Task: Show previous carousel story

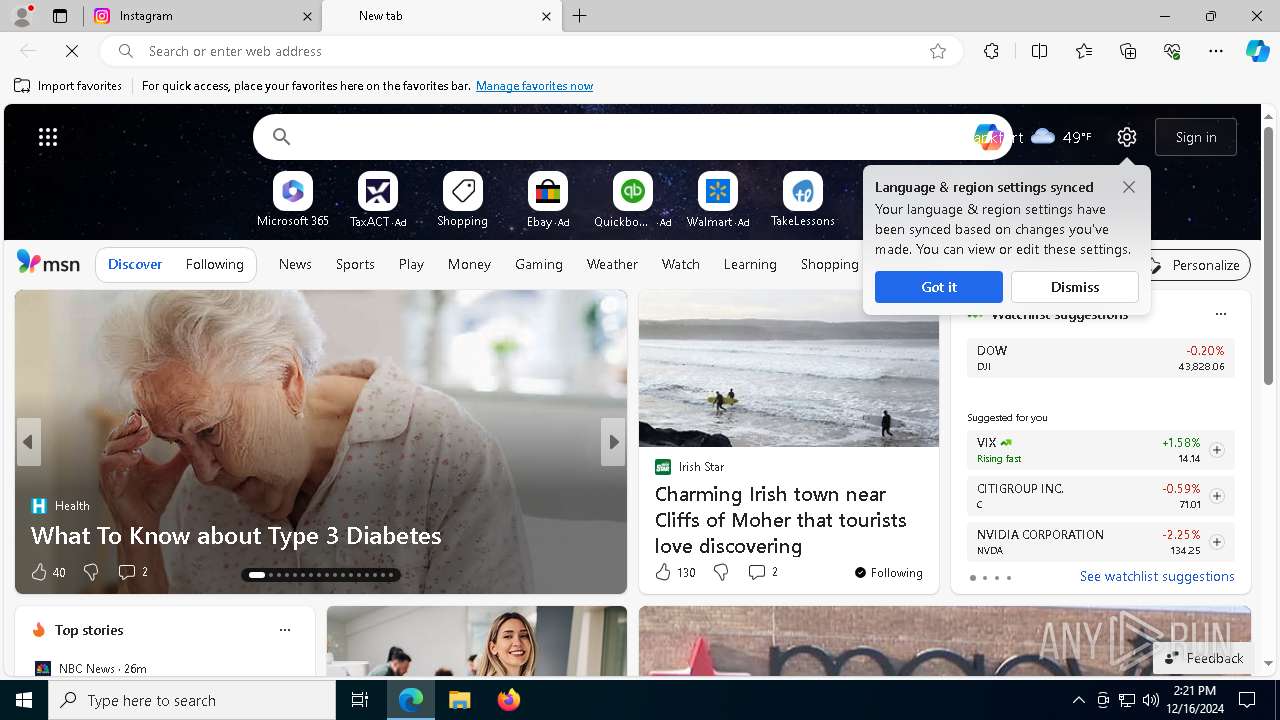Action: pyautogui.click(x=28, y=442)
